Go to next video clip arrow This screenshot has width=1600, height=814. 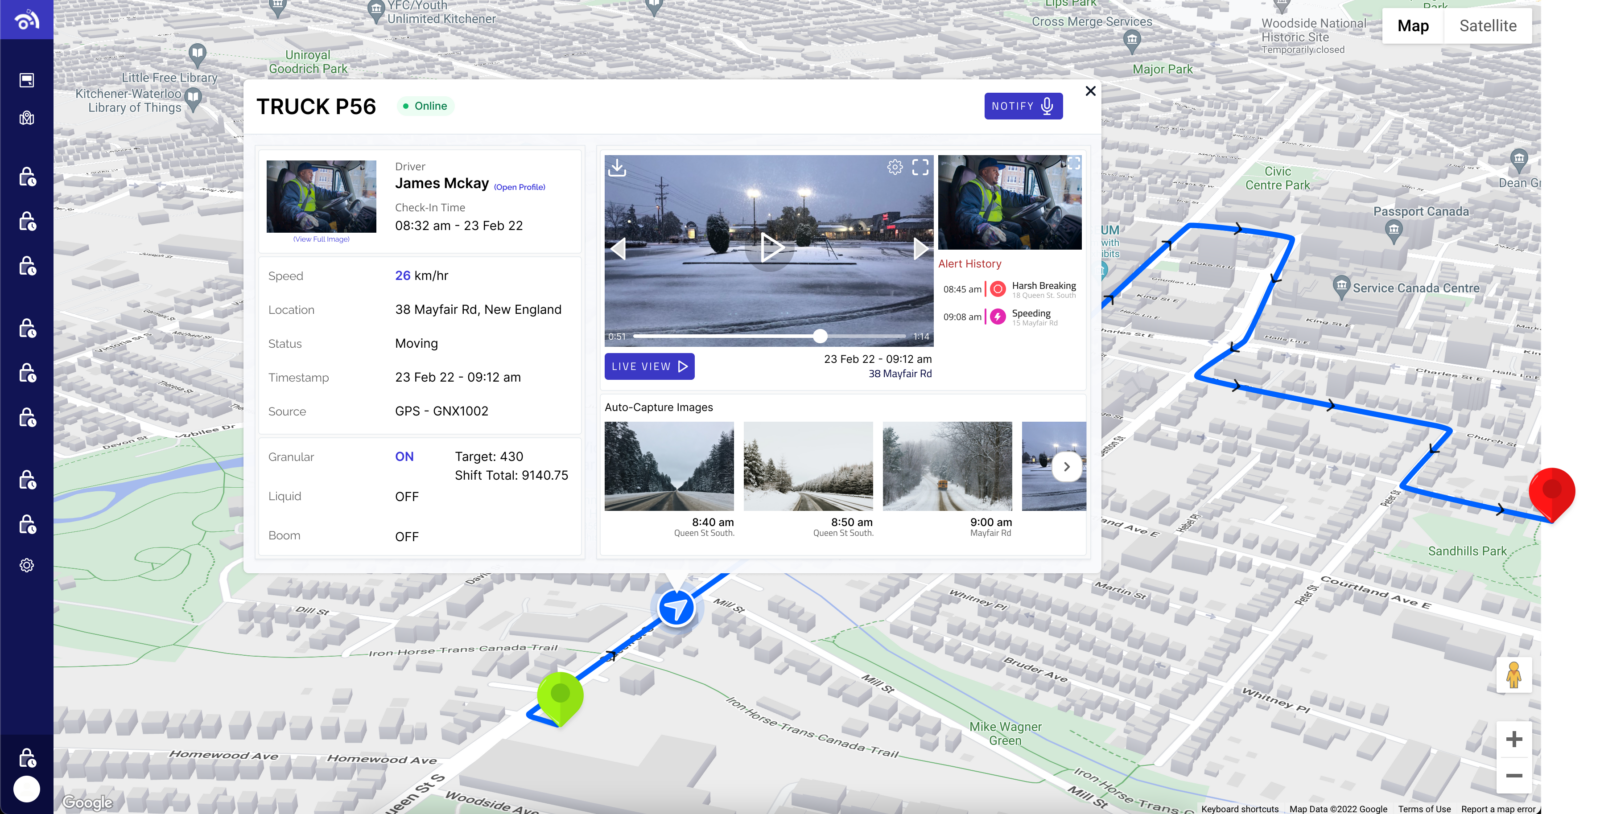pyautogui.click(x=921, y=248)
